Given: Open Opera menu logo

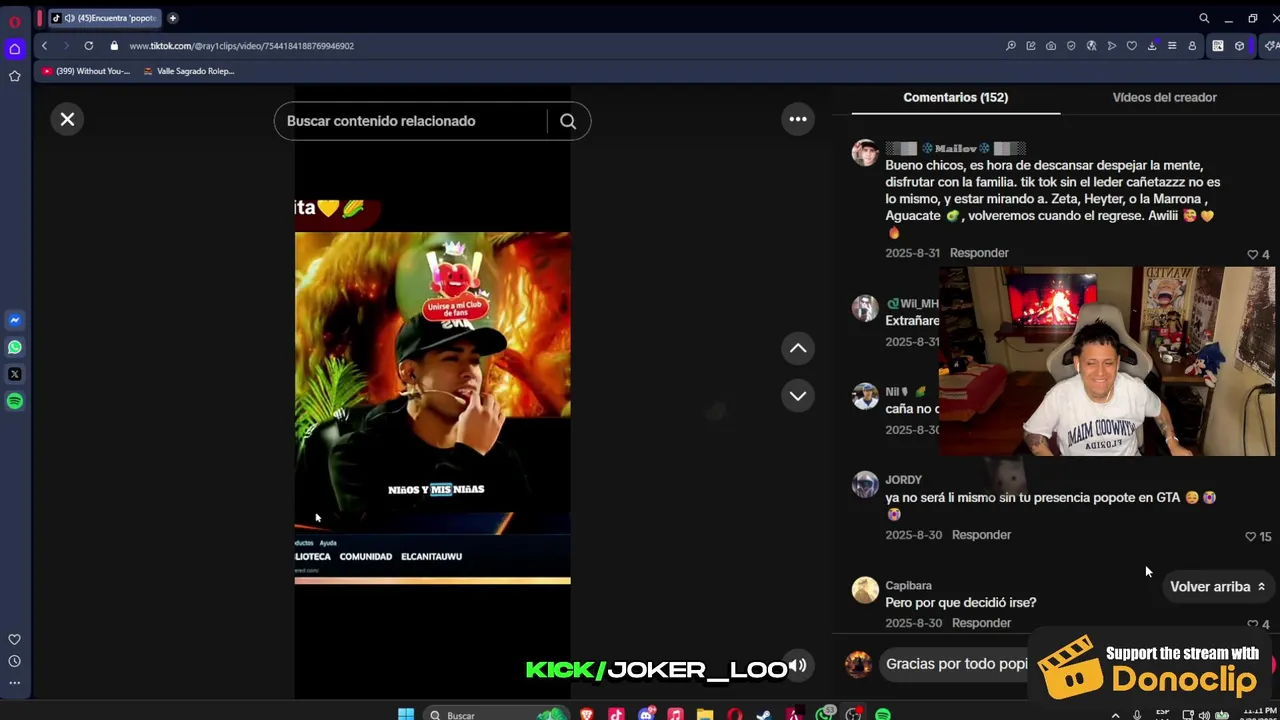Looking at the screenshot, I should (14, 20).
